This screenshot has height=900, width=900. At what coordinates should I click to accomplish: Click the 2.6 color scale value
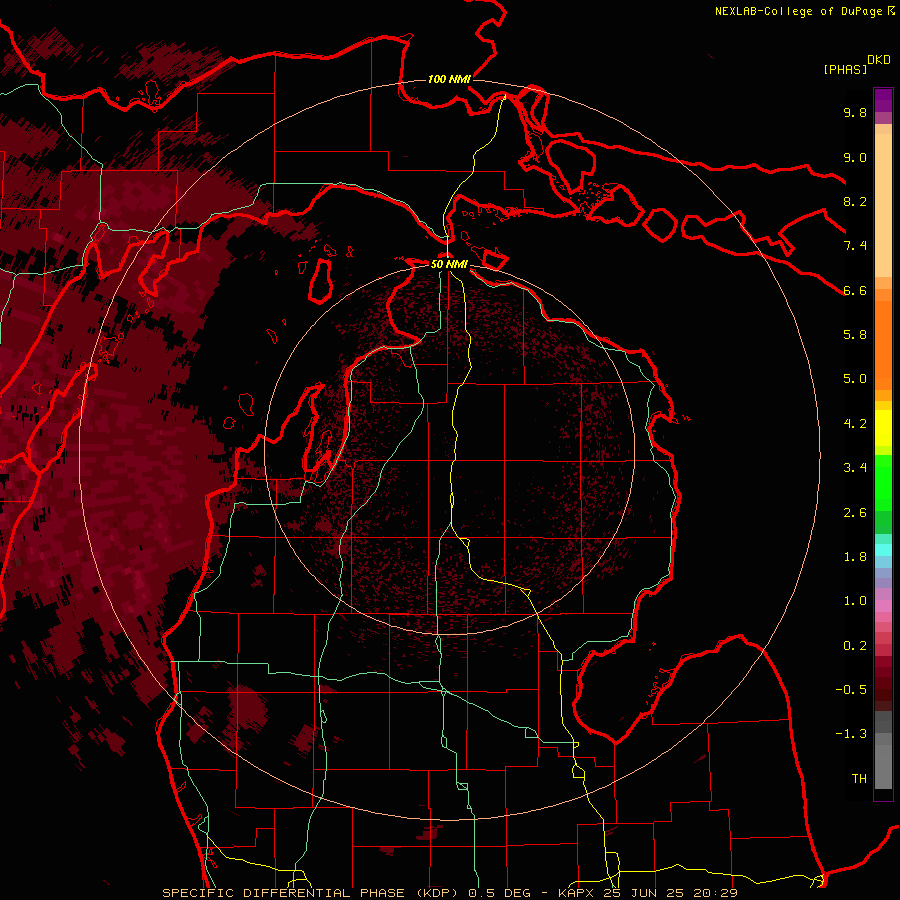(x=855, y=513)
